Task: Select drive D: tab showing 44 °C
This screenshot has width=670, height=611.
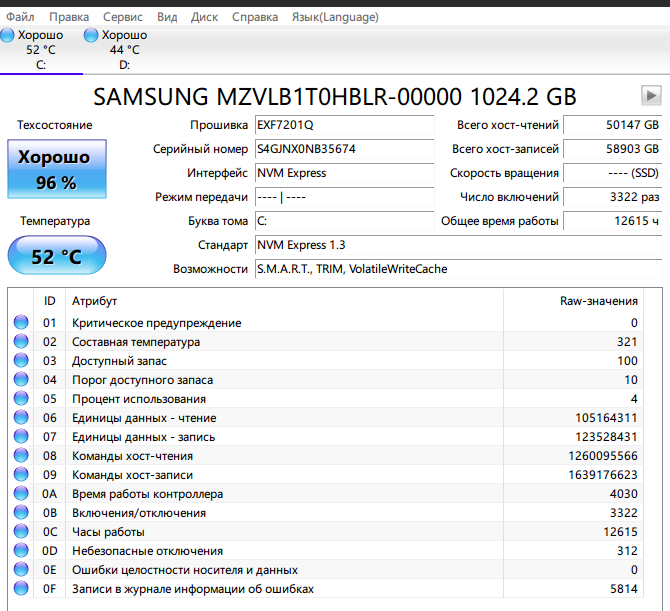Action: click(x=124, y=50)
